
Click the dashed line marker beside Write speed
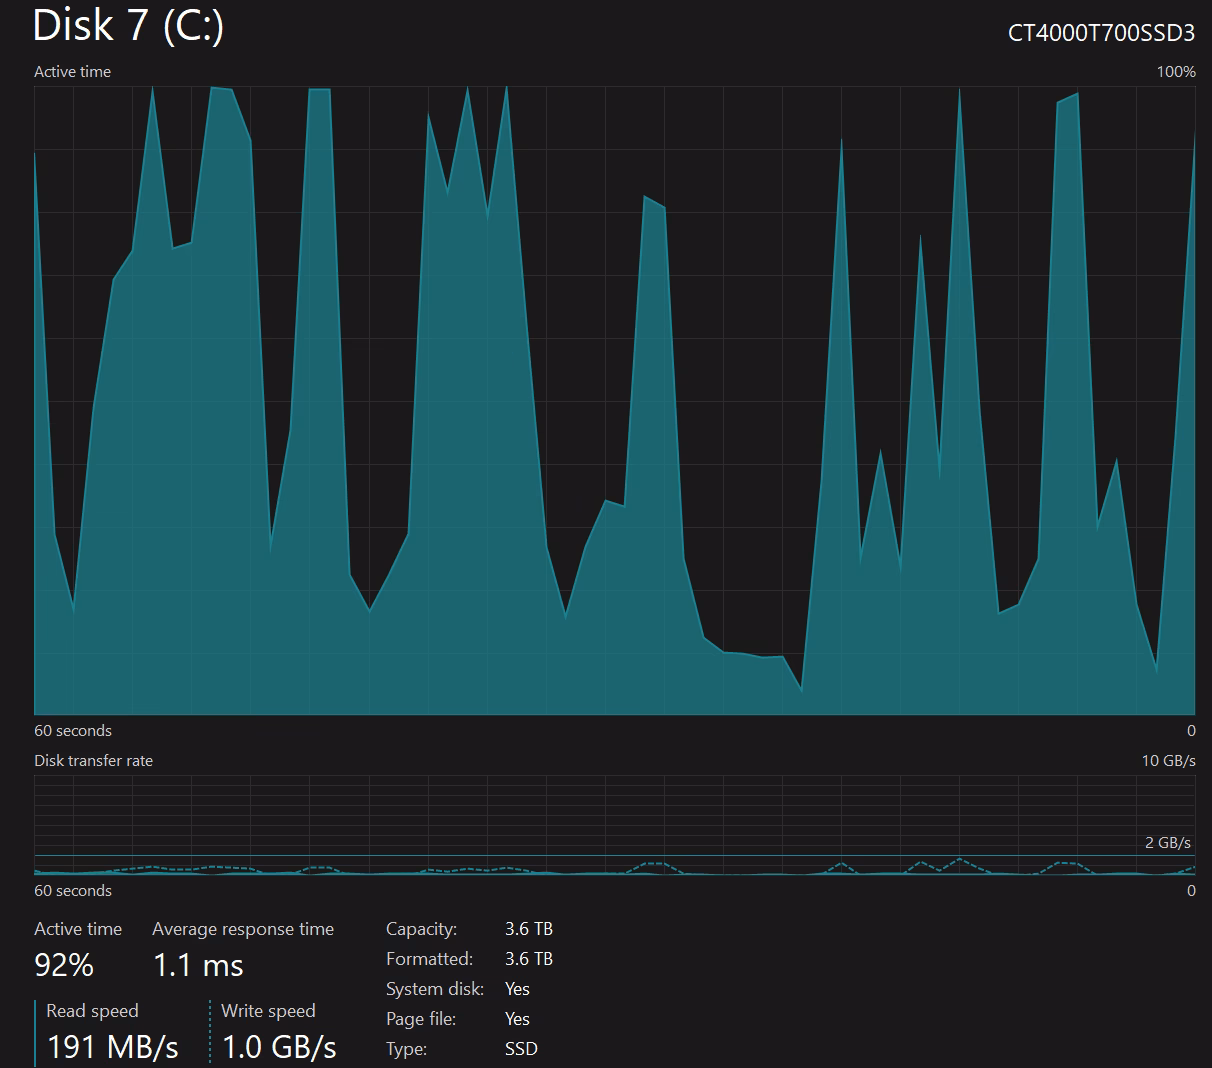(211, 1032)
